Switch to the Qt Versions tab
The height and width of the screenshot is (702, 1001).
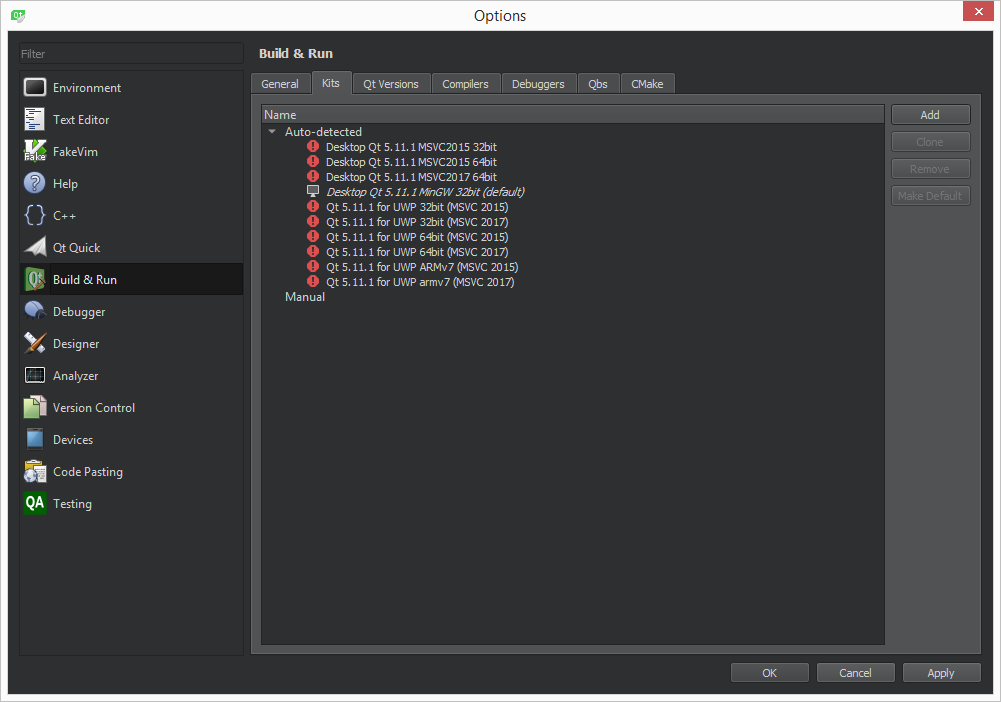click(x=390, y=84)
